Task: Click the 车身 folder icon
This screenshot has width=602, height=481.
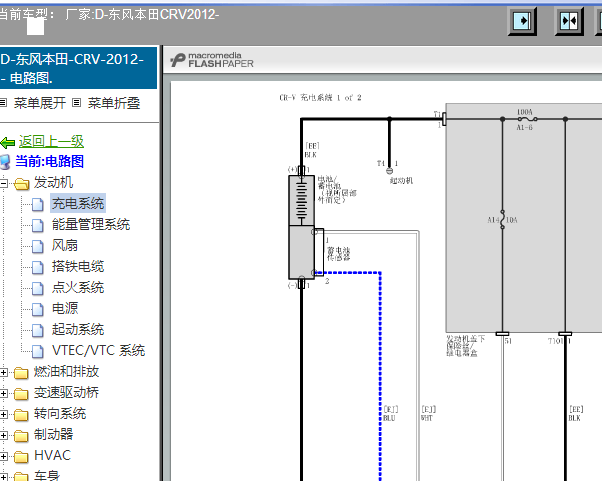Action: [21, 476]
